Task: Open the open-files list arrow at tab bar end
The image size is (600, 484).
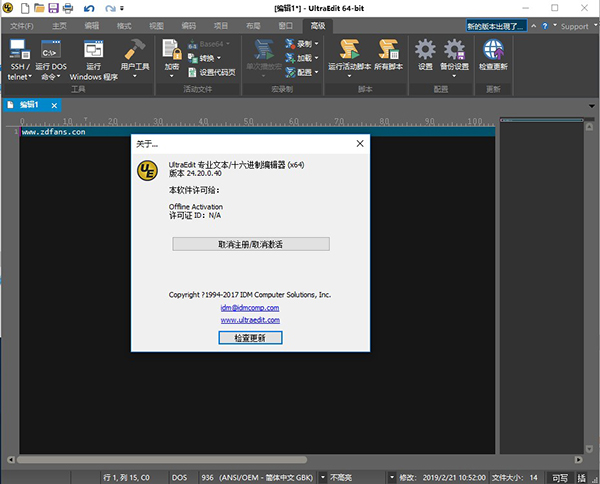Action: (x=592, y=106)
